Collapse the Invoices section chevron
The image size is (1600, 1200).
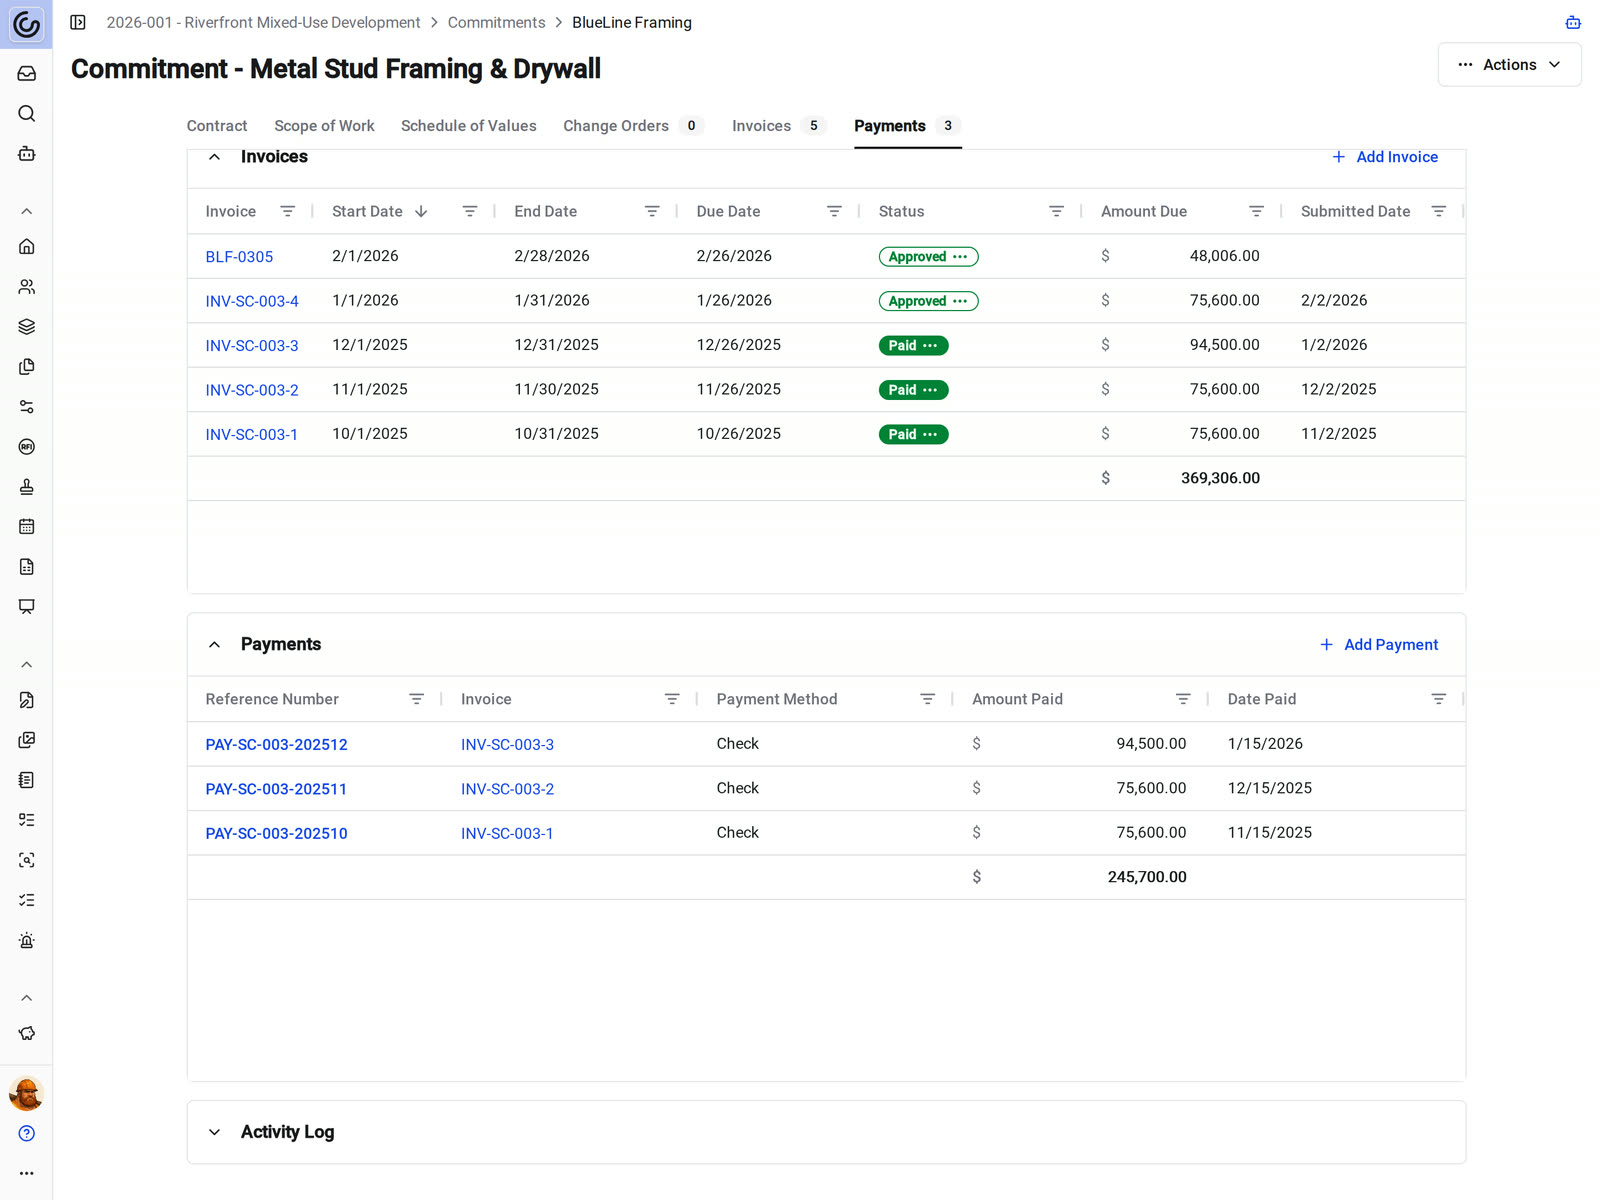click(x=214, y=157)
